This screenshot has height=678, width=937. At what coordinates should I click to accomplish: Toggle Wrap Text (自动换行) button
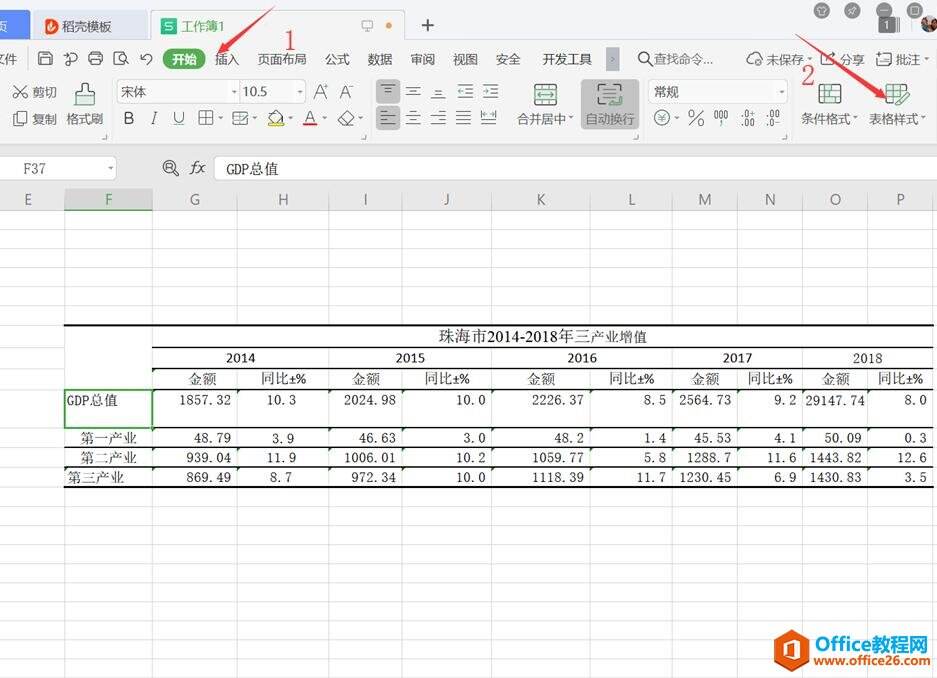[x=610, y=105]
